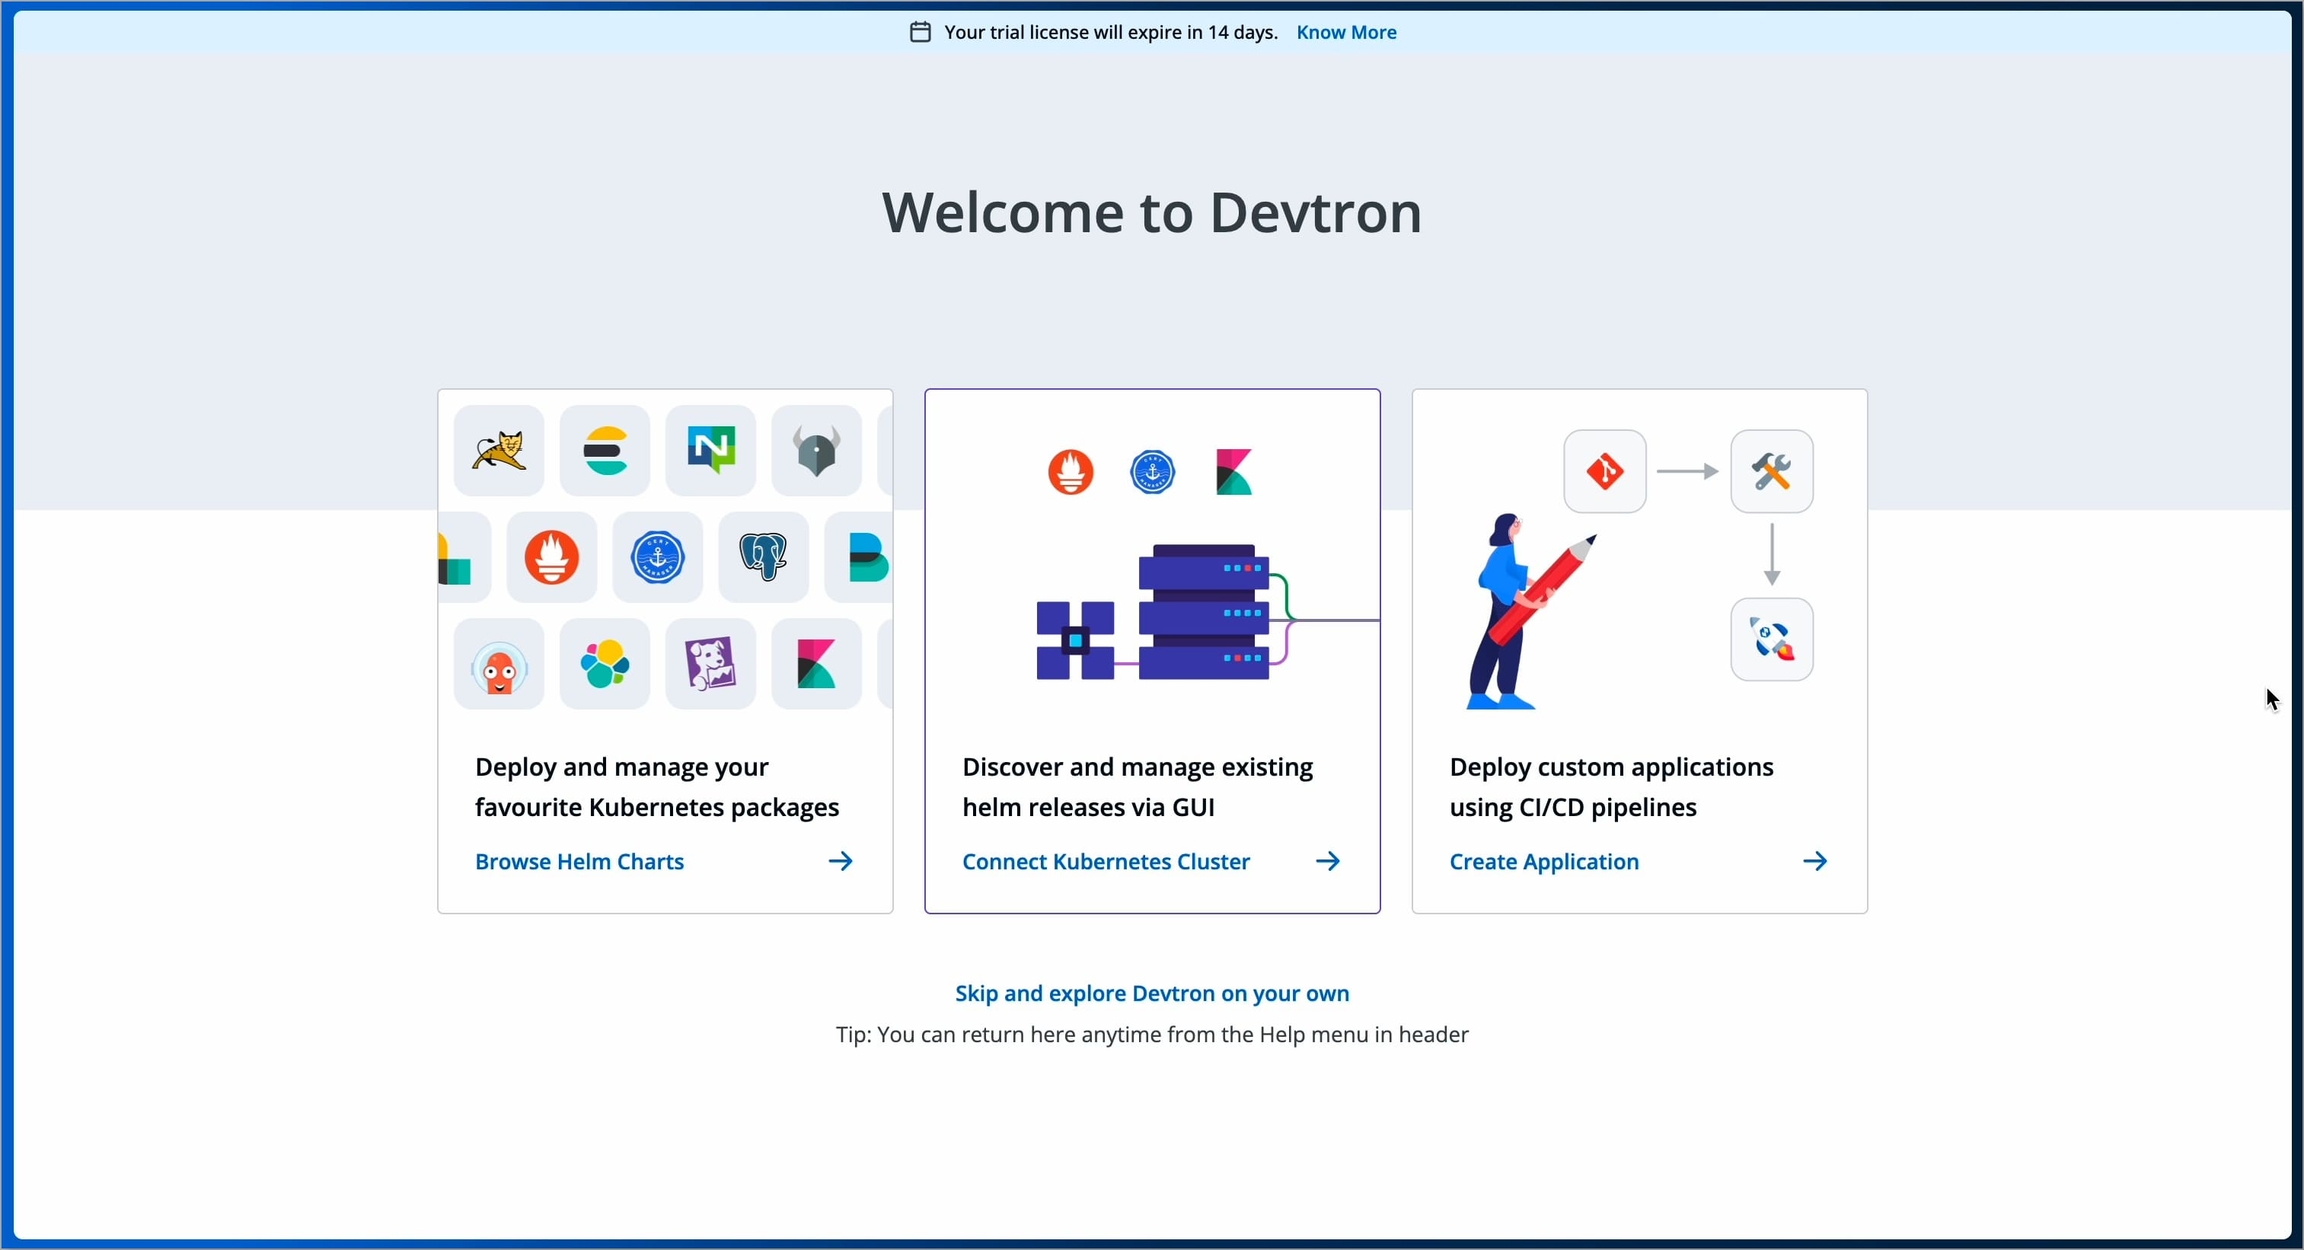
Task: Click the Elasticsearch icon in helm charts card
Action: 605,450
